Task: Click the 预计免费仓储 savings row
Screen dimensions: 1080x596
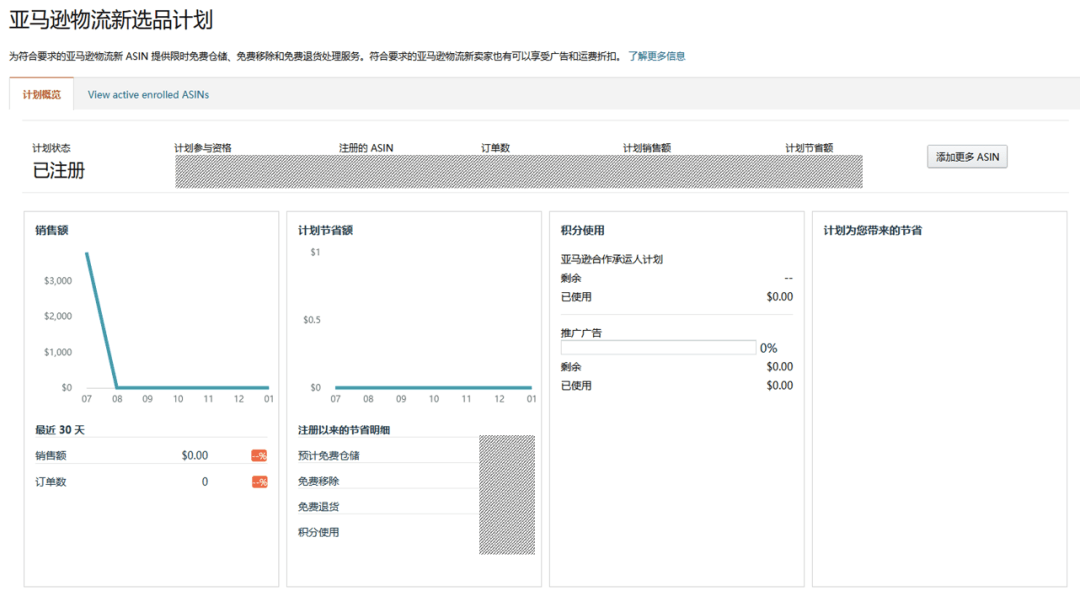Action: click(x=328, y=456)
